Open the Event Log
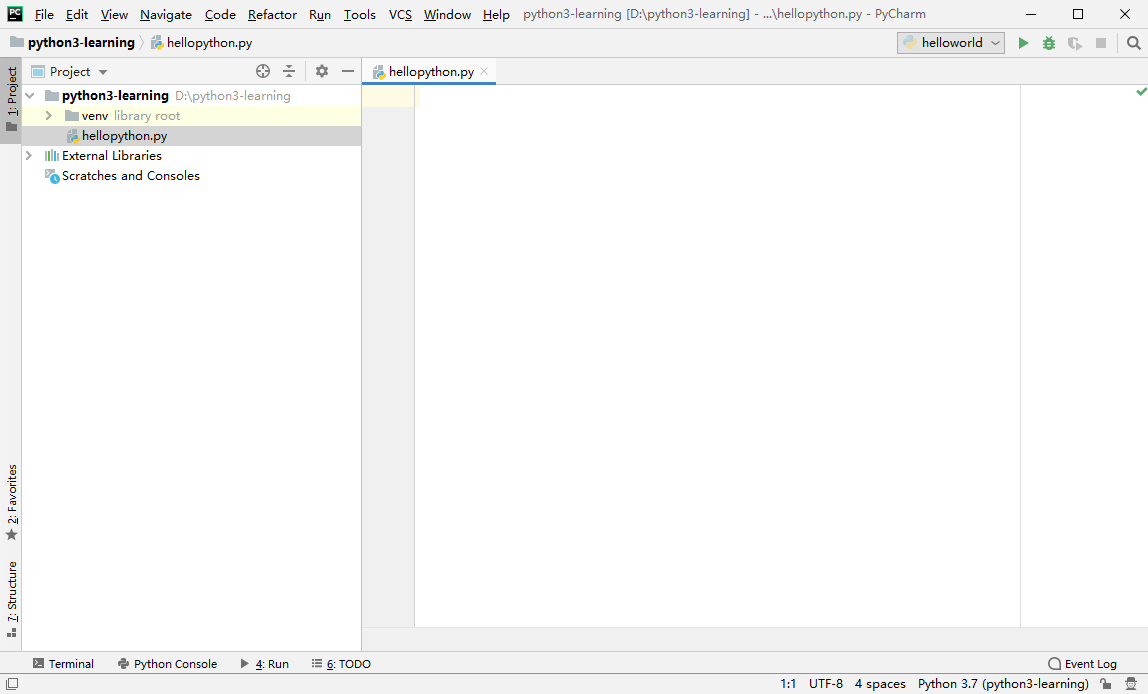The width and height of the screenshot is (1148, 694). pyautogui.click(x=1082, y=664)
